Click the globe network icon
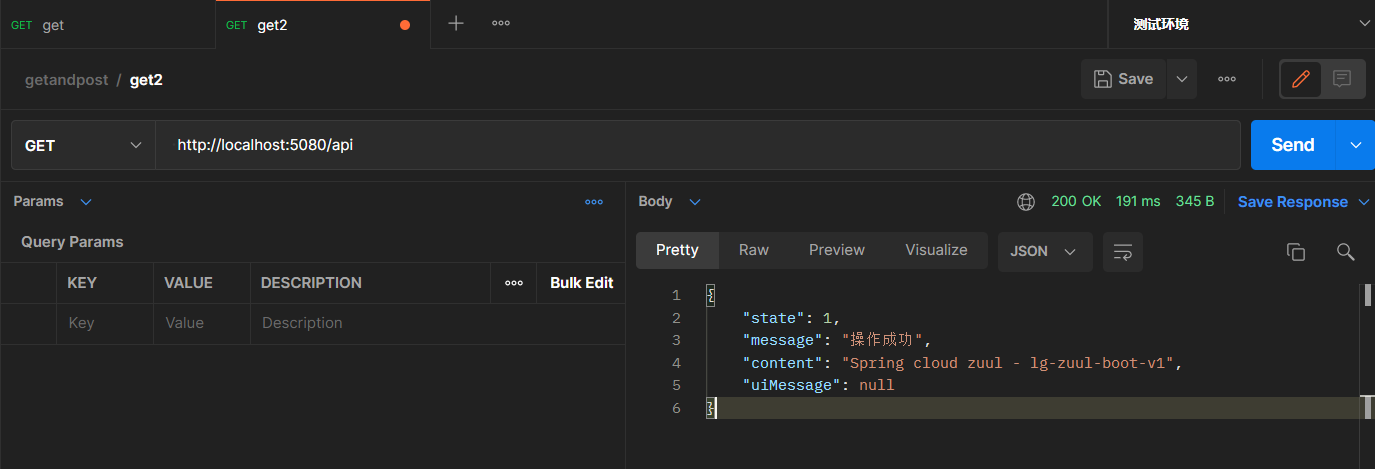The width and height of the screenshot is (1375, 469). 1026,202
